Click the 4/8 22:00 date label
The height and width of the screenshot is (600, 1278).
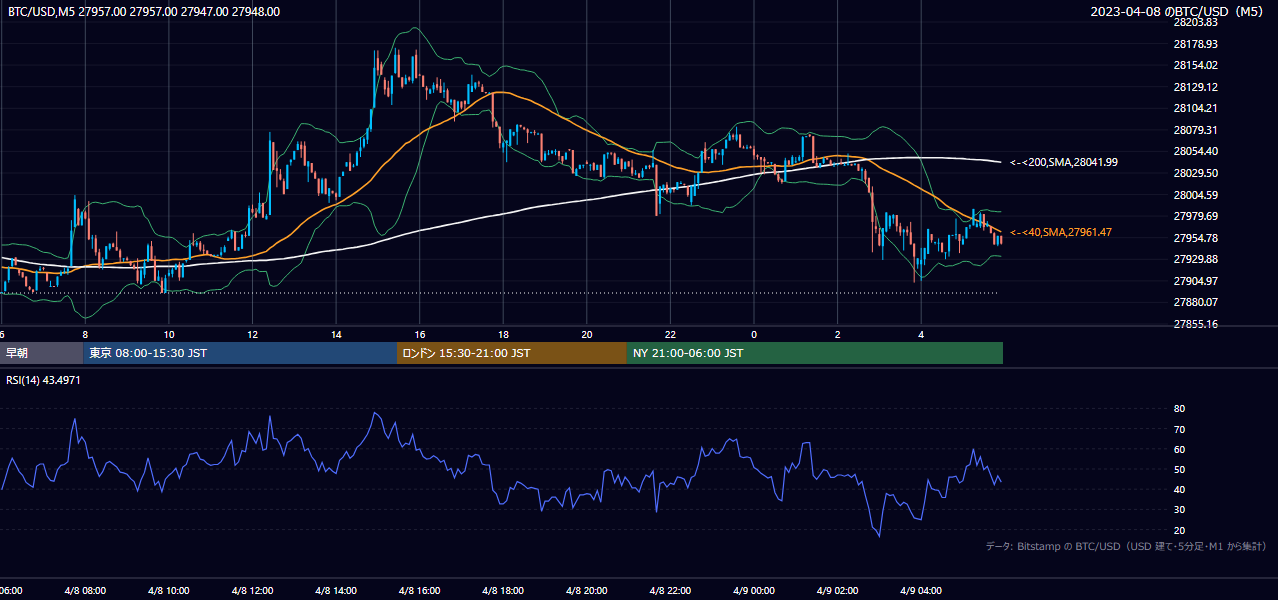click(671, 591)
